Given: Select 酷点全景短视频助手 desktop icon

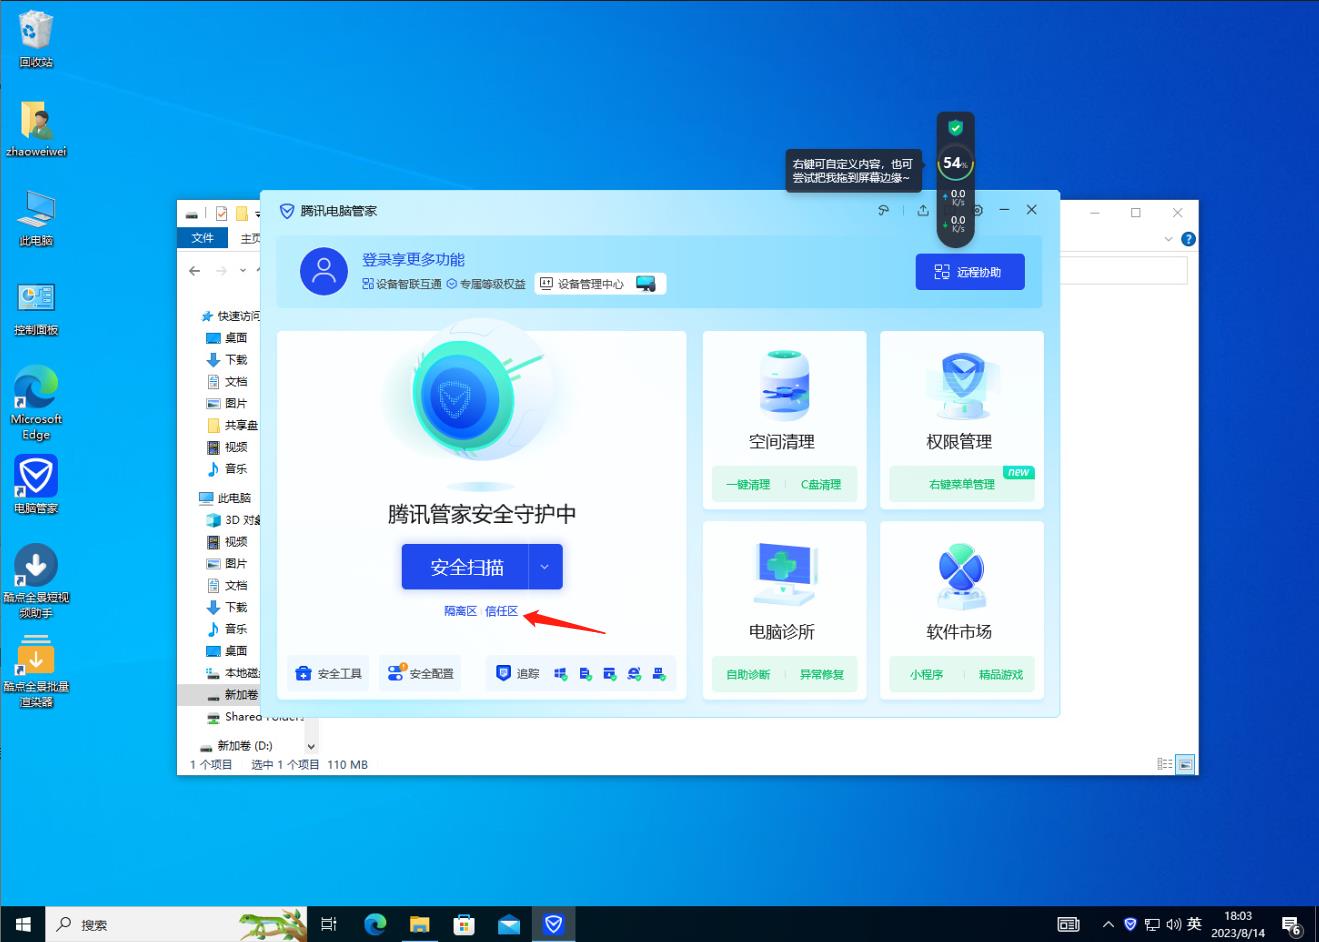Looking at the screenshot, I should click(x=36, y=582).
